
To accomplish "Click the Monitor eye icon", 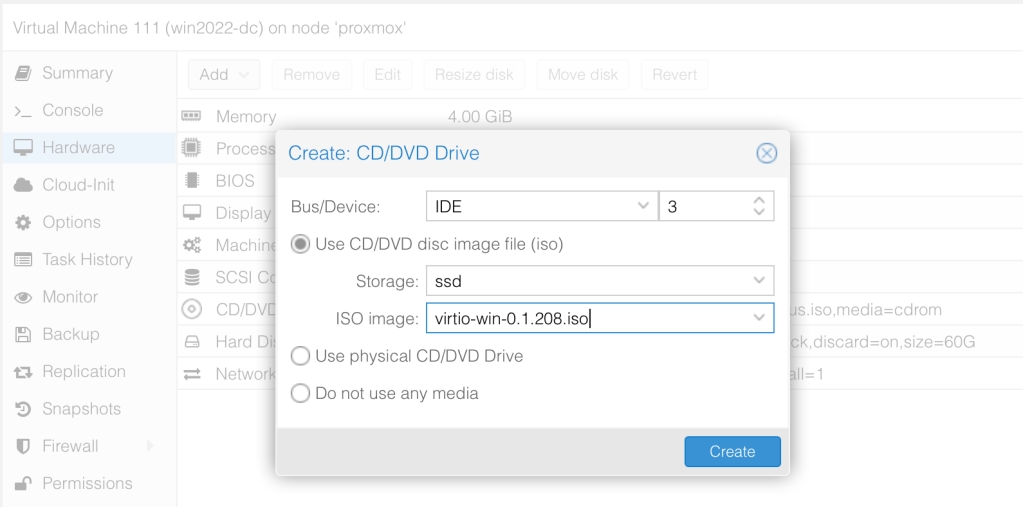I will click(23, 297).
